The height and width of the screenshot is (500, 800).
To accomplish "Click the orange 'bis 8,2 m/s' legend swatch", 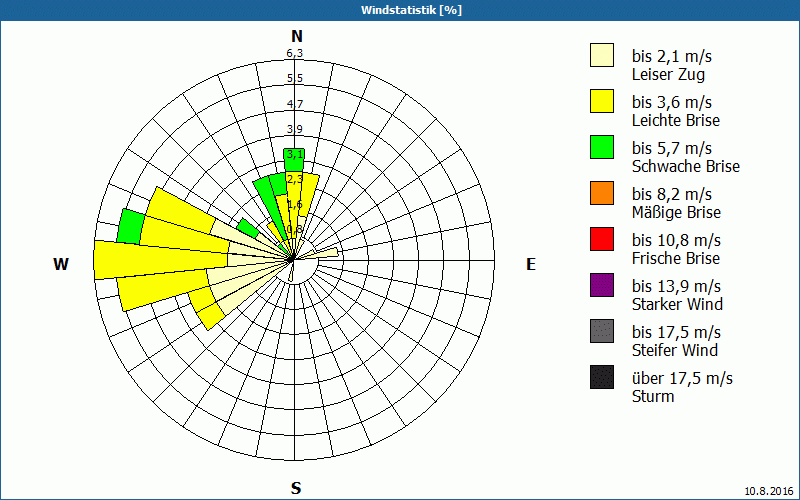I will click(602, 193).
